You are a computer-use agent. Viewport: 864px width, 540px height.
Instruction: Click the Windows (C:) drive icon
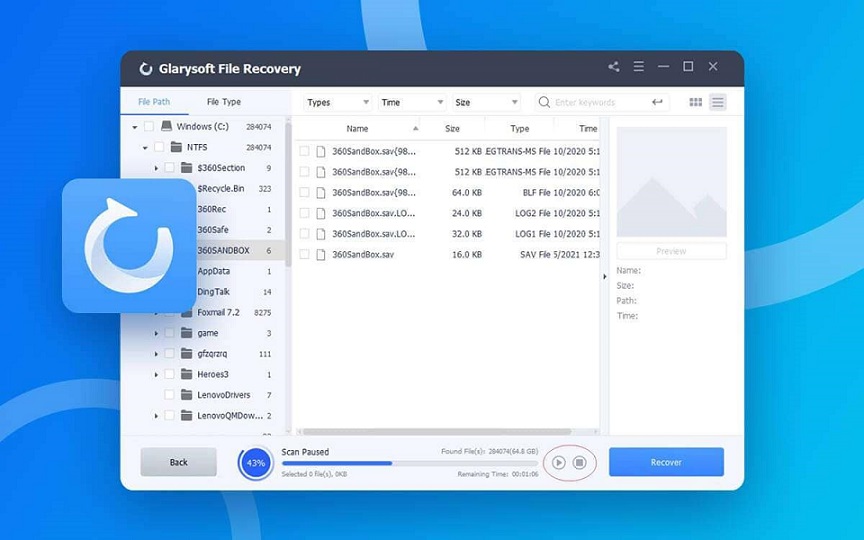click(x=166, y=126)
